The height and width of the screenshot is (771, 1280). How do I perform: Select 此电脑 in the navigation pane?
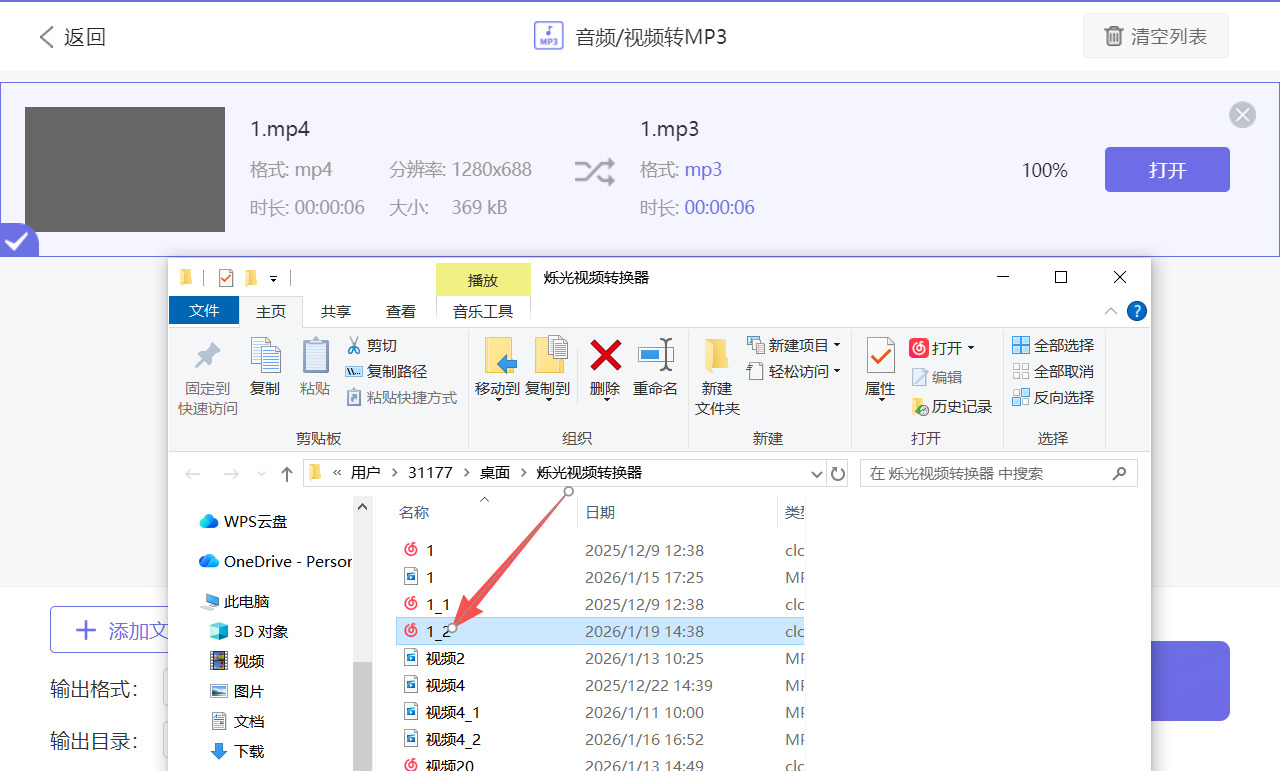pyautogui.click(x=235, y=601)
